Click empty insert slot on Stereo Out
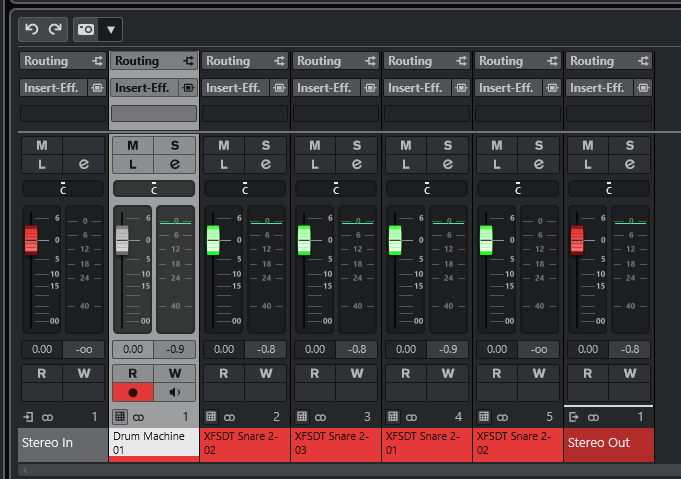 coord(609,114)
